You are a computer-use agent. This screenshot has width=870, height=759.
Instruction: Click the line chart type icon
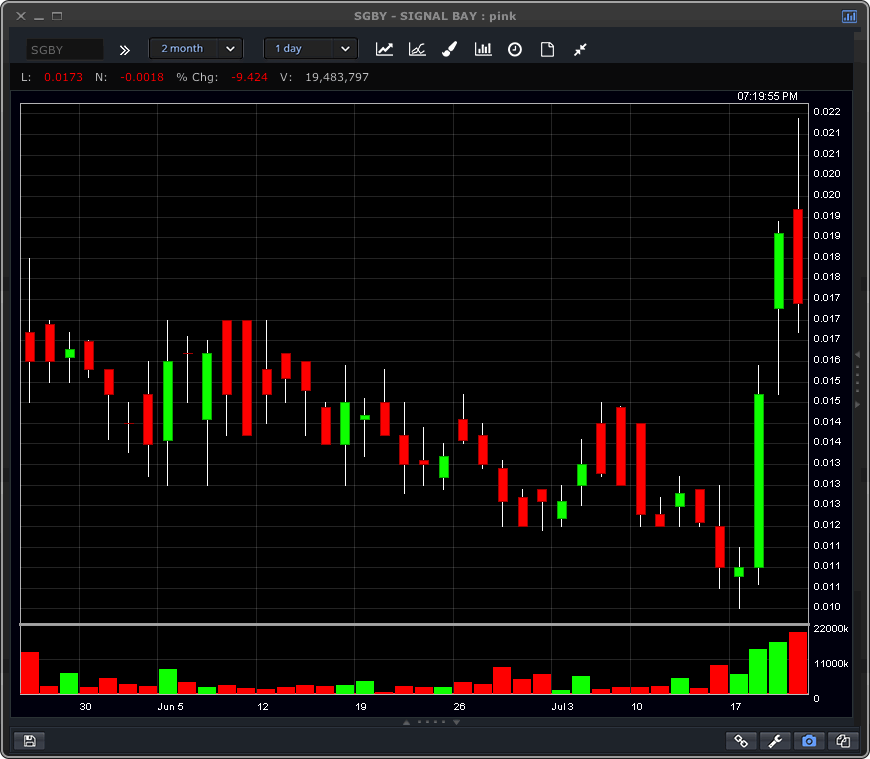384,49
